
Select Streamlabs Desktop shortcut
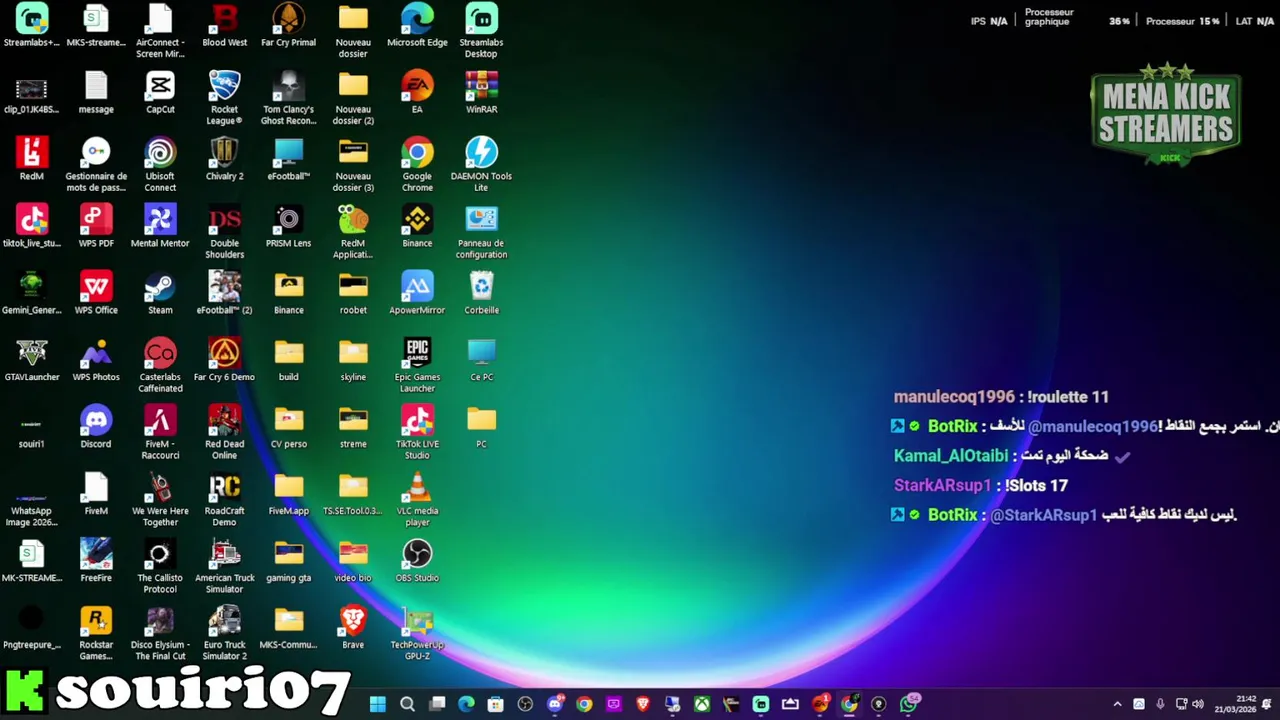click(481, 30)
